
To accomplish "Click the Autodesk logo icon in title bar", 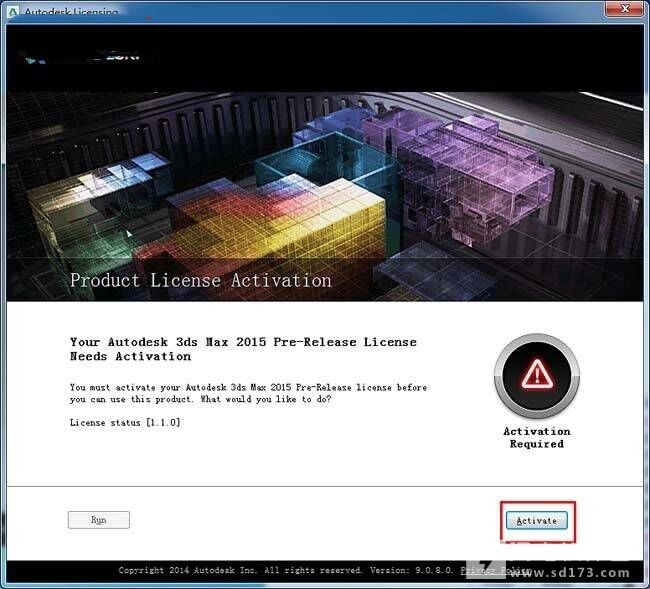I will coord(13,12).
